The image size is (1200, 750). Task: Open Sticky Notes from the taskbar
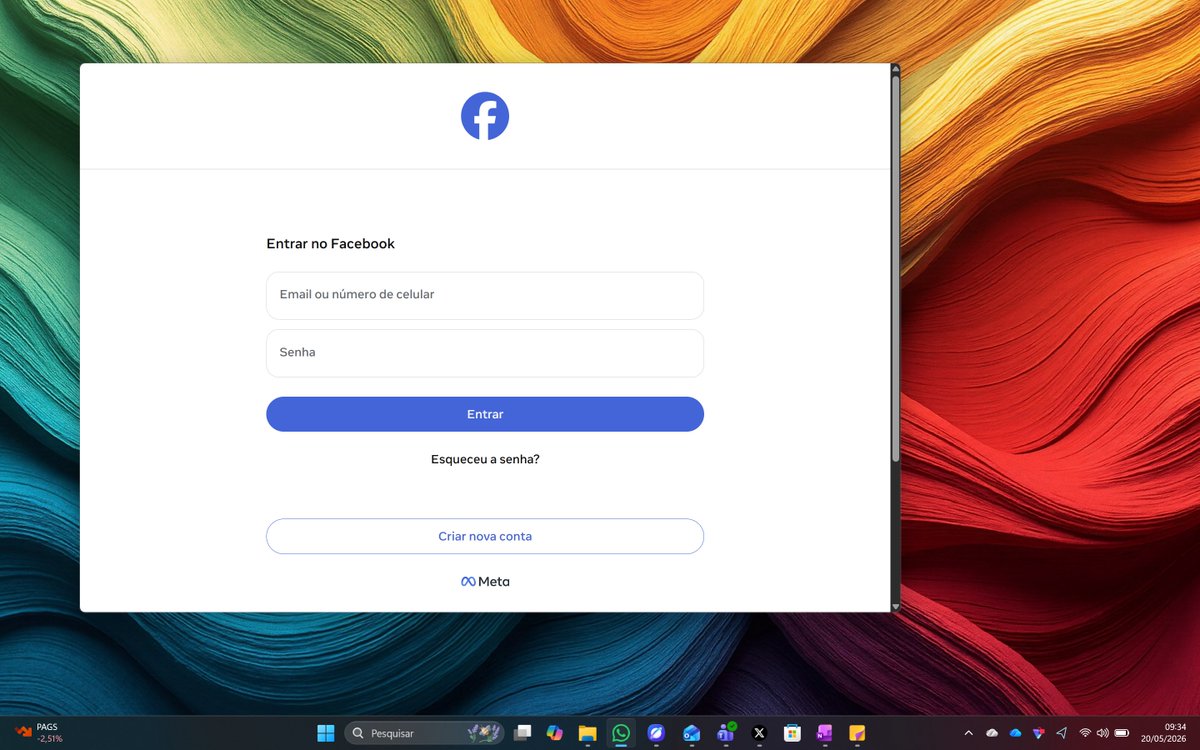(x=857, y=733)
